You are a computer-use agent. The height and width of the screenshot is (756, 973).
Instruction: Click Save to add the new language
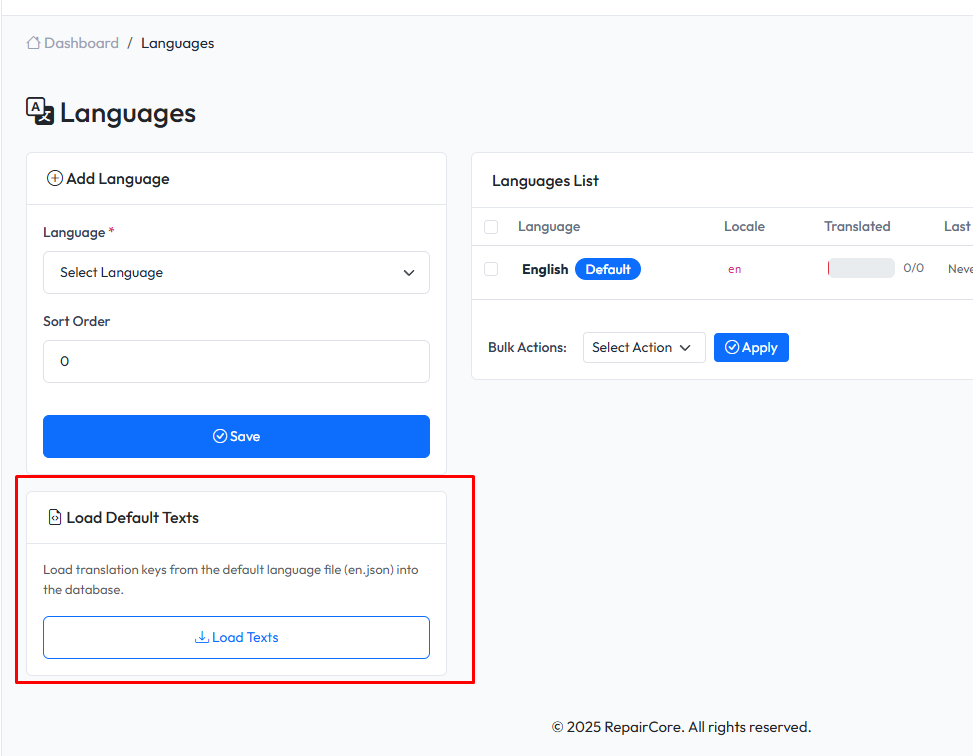point(236,436)
